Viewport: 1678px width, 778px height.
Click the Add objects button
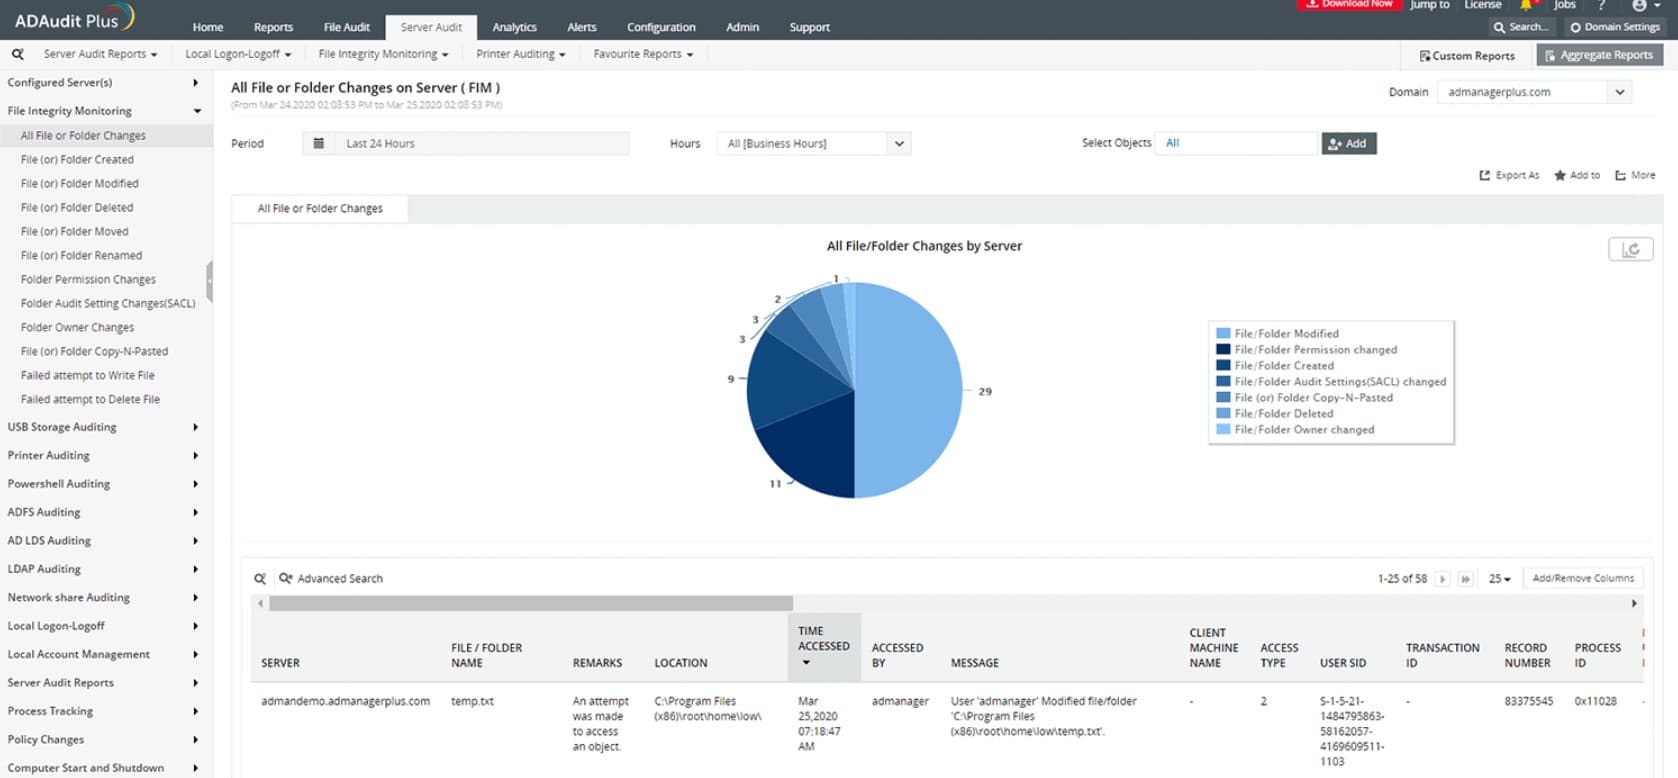(x=1349, y=144)
